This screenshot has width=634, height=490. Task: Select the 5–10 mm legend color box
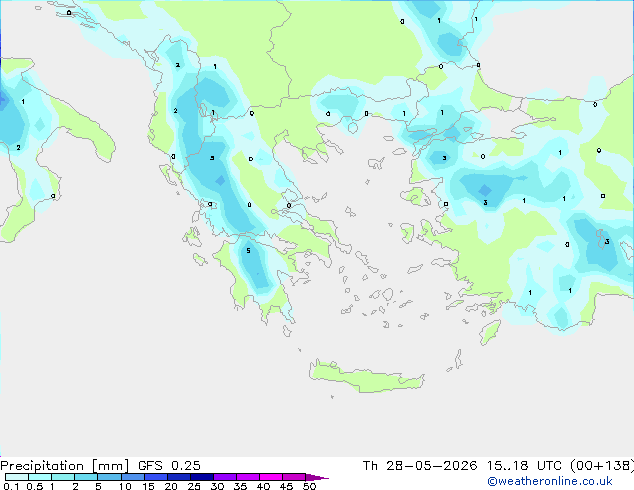coord(109,477)
